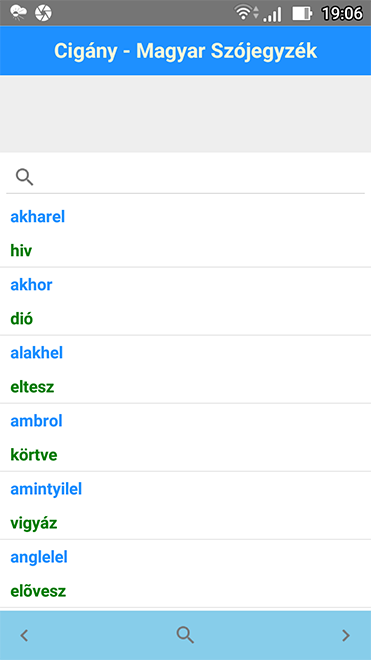The height and width of the screenshot is (660, 371).
Task: Tap the Hungarian translation vigyáz
Action: [34, 524]
